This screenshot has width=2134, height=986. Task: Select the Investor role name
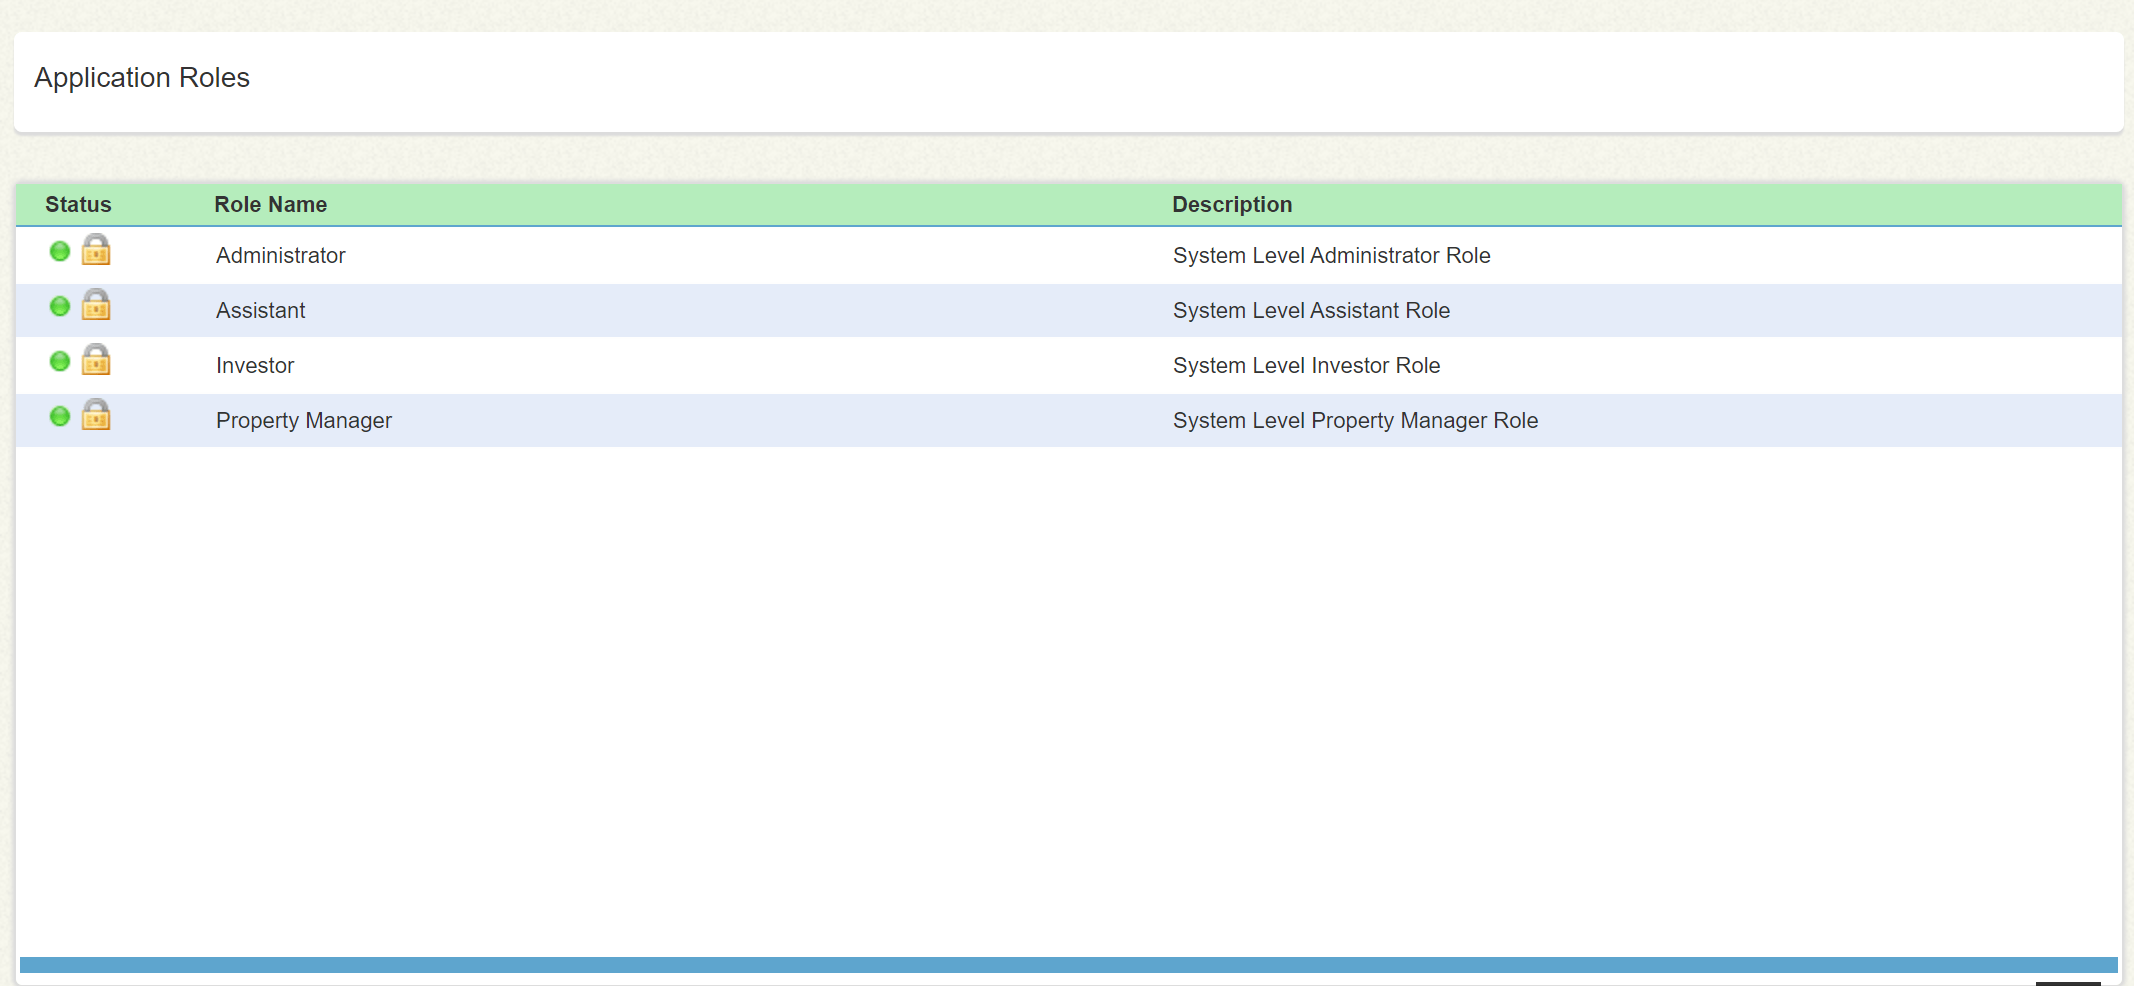point(255,365)
